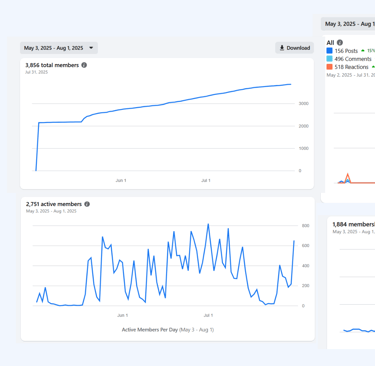This screenshot has width=375, height=366.
Task: Click the 3,856 total members heading
Action: pos(52,65)
